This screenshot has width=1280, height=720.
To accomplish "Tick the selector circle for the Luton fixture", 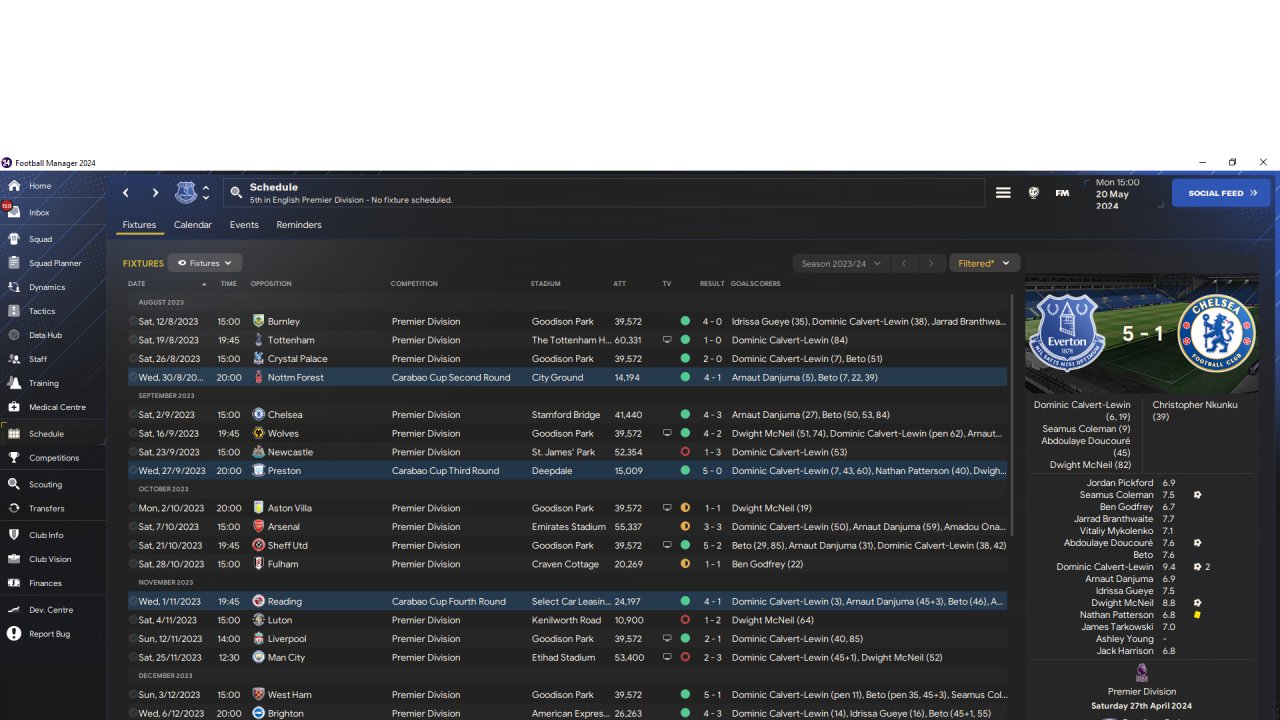I will (133, 620).
